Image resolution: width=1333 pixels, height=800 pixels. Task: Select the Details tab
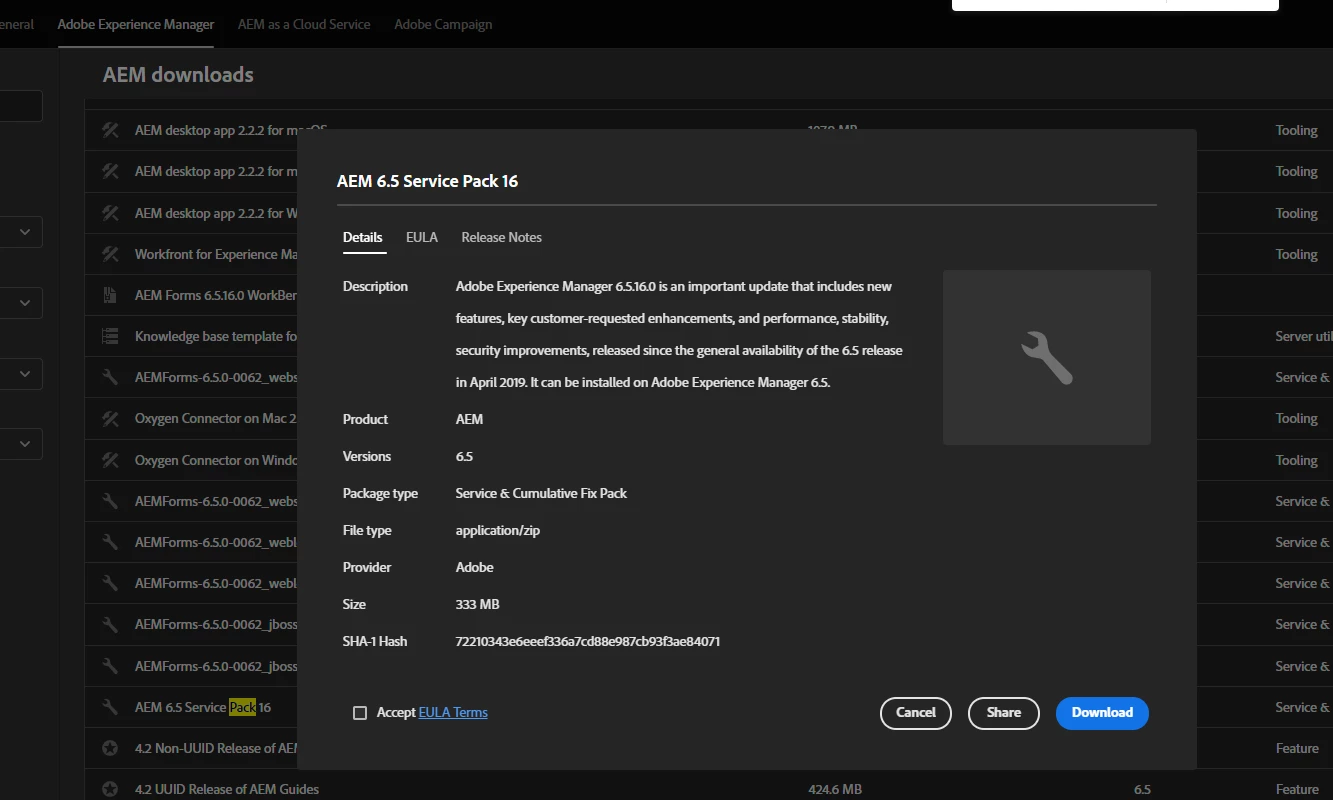[x=363, y=238]
